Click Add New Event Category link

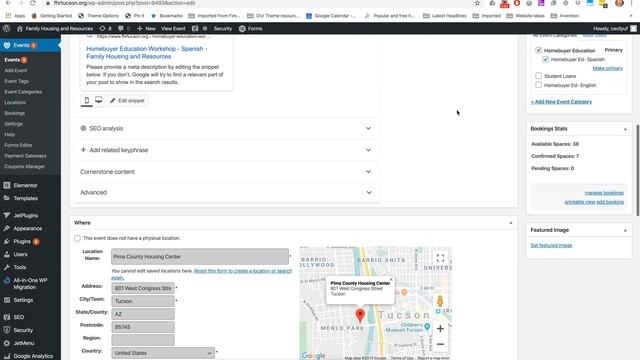[561, 102]
